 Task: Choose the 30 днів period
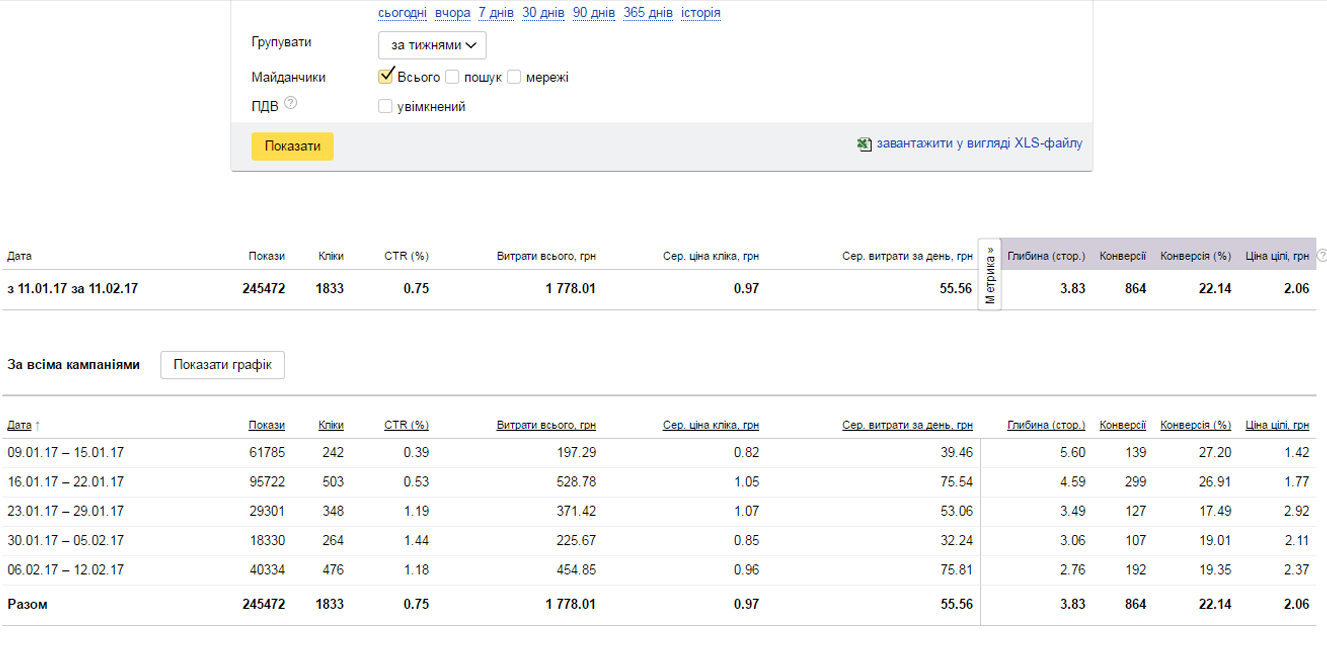[x=543, y=13]
